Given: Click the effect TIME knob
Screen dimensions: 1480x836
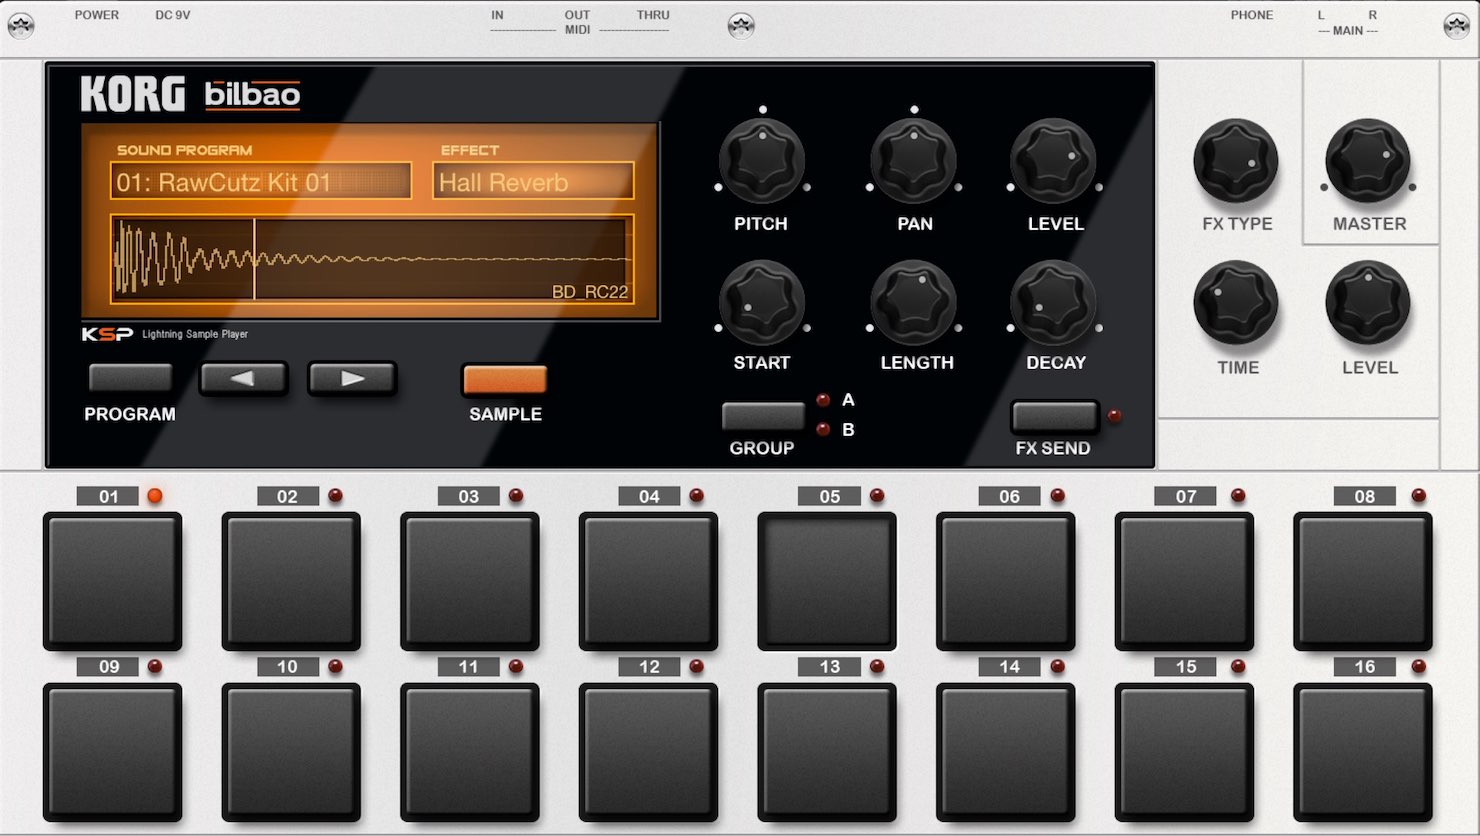Looking at the screenshot, I should [x=1236, y=303].
